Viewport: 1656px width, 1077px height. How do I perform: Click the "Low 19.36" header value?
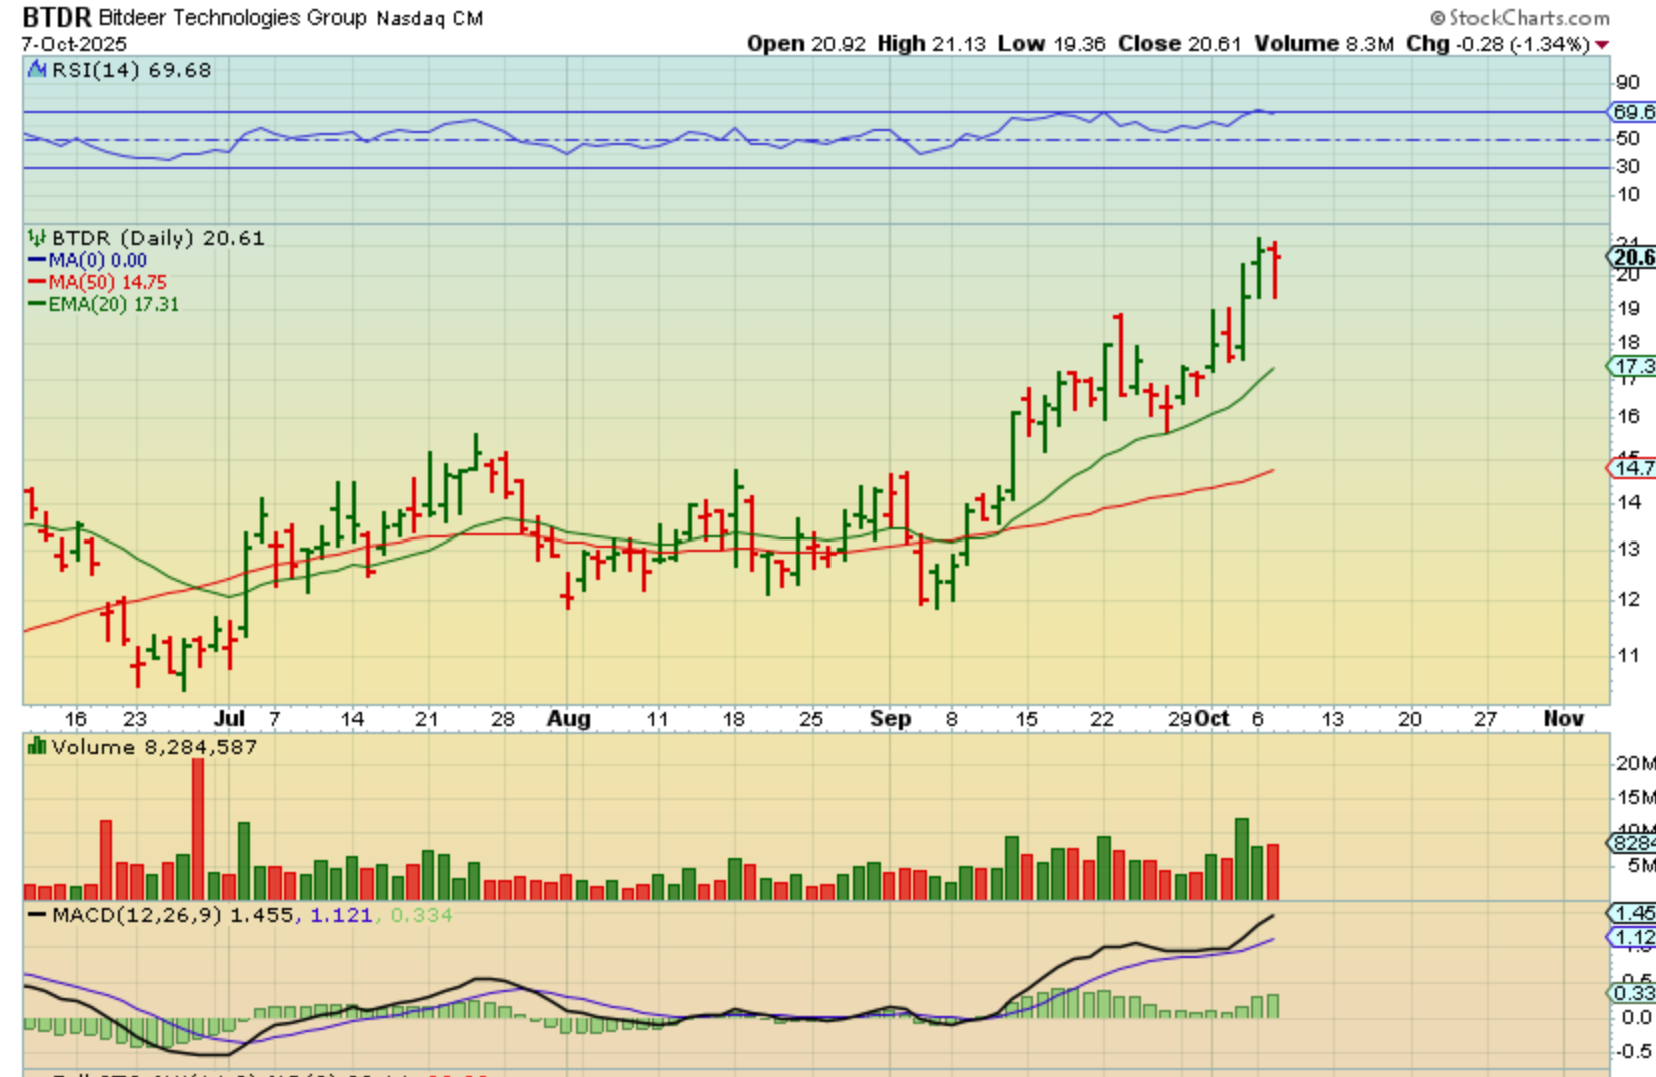[x=1051, y=44]
